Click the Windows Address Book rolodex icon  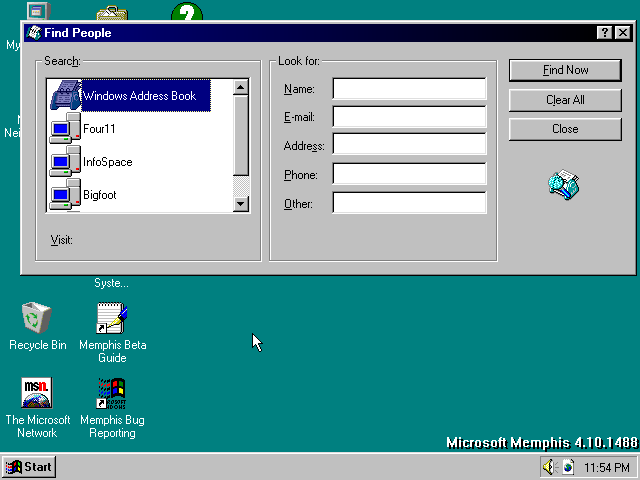pos(65,96)
